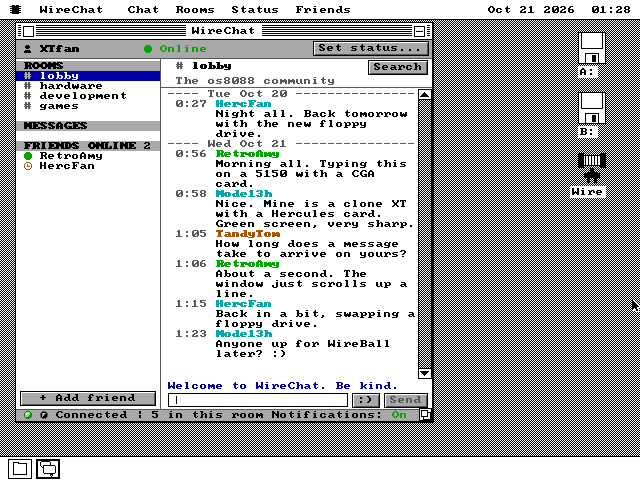Click the folder icon in the taskbar
Viewport: 640px width, 480px height.
(20, 469)
